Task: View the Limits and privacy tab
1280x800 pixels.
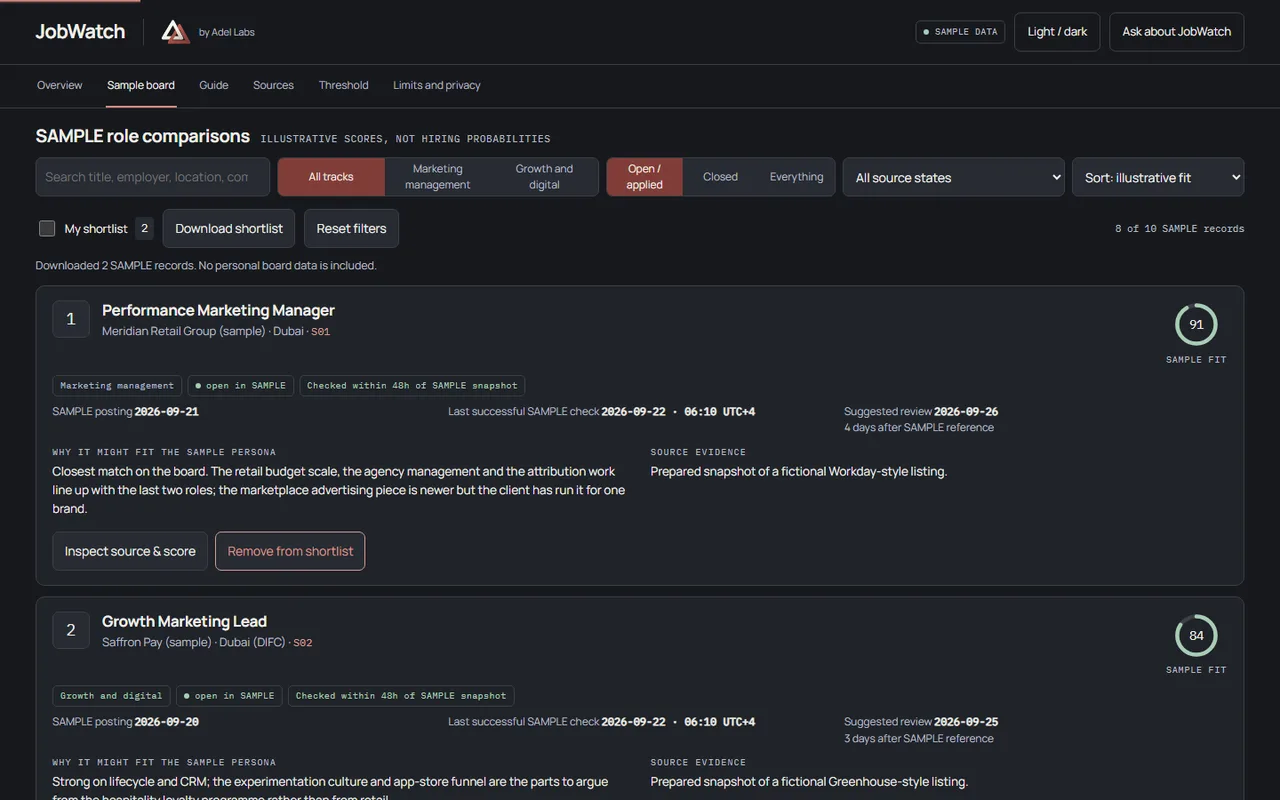Action: (x=437, y=85)
